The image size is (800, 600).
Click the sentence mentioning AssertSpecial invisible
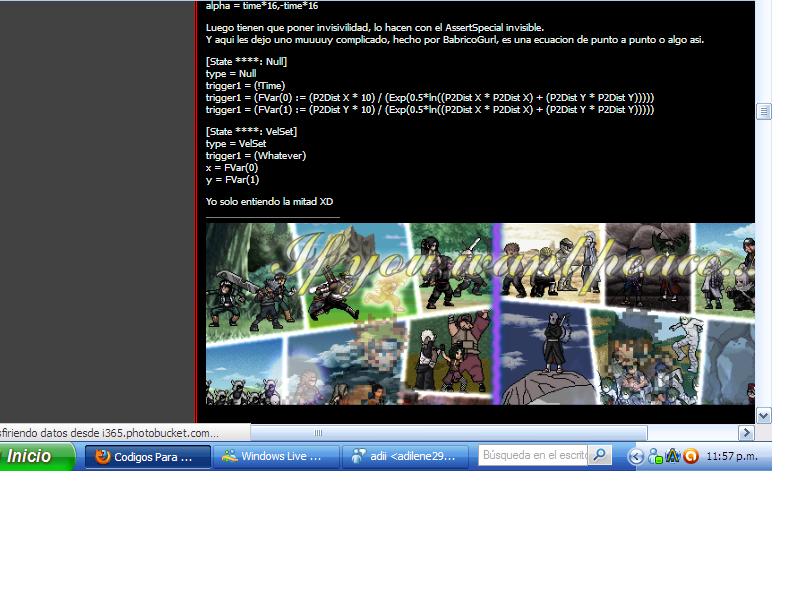[x=375, y=28]
